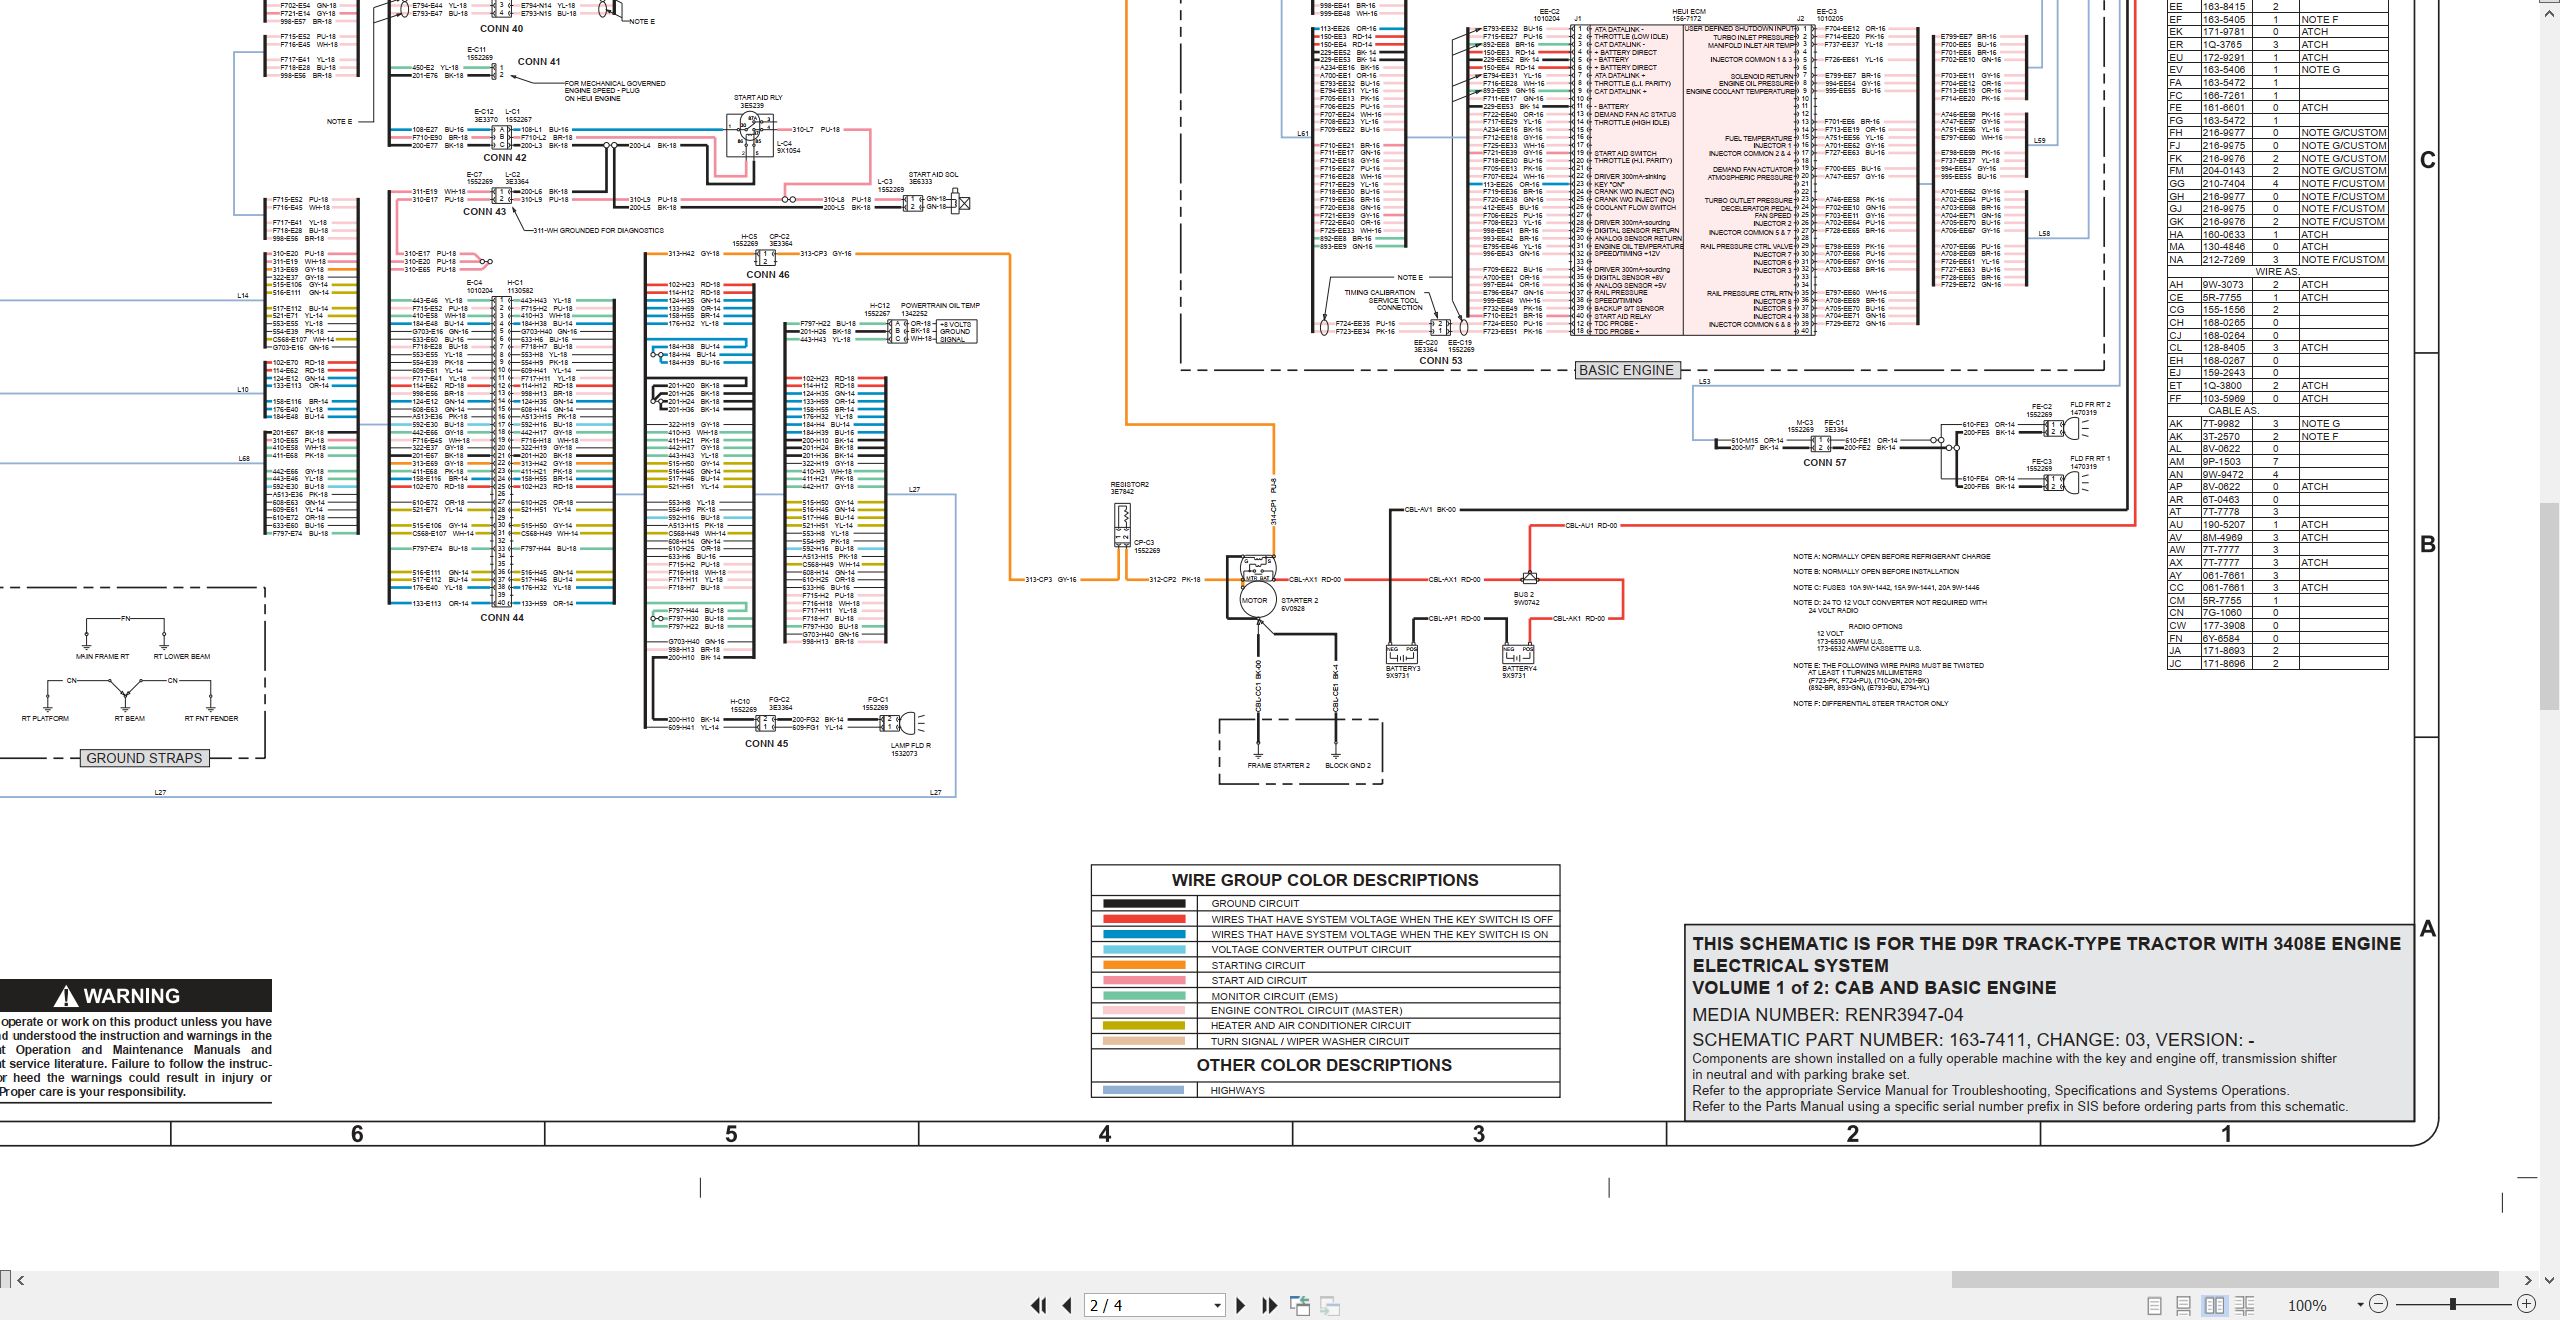Switch to single page layout
Image resolution: width=2560 pixels, height=1320 pixels.
click(x=2155, y=1305)
